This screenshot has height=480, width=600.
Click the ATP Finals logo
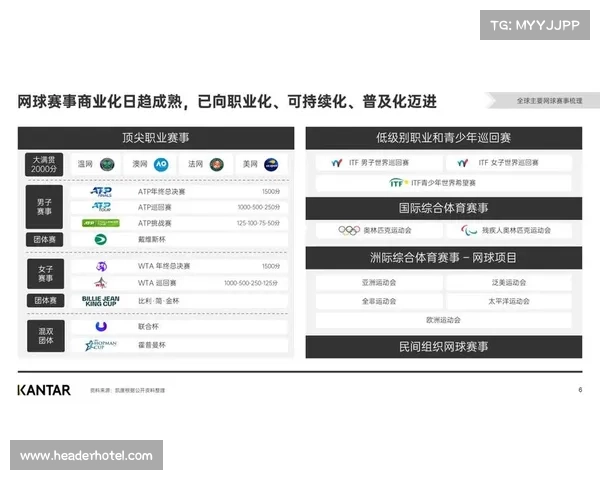coord(101,191)
